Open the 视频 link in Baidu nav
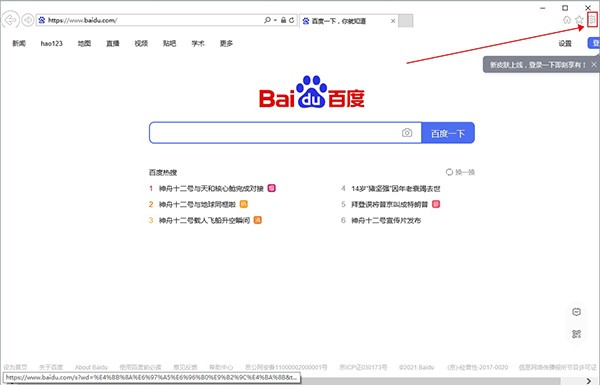 141,43
